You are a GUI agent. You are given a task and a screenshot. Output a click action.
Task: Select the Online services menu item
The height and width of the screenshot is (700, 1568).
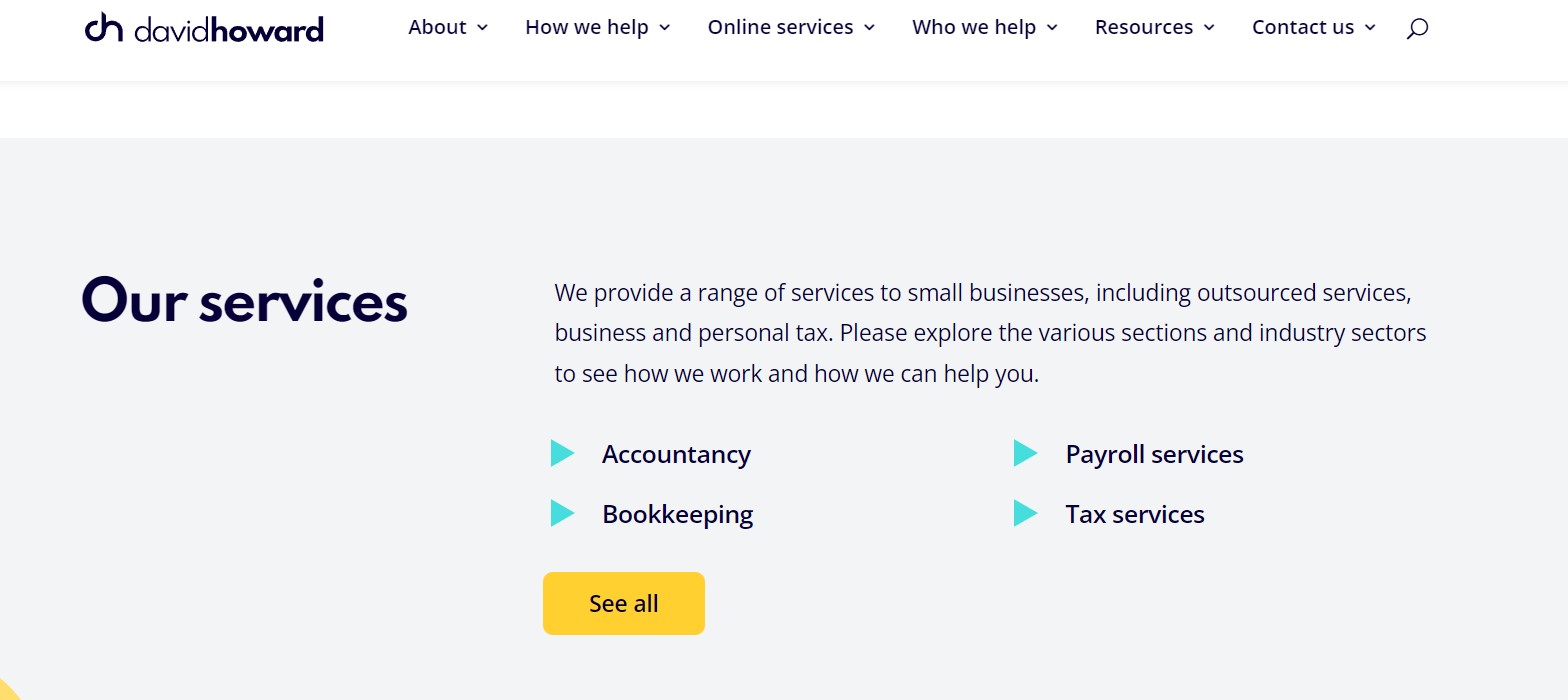tap(780, 28)
